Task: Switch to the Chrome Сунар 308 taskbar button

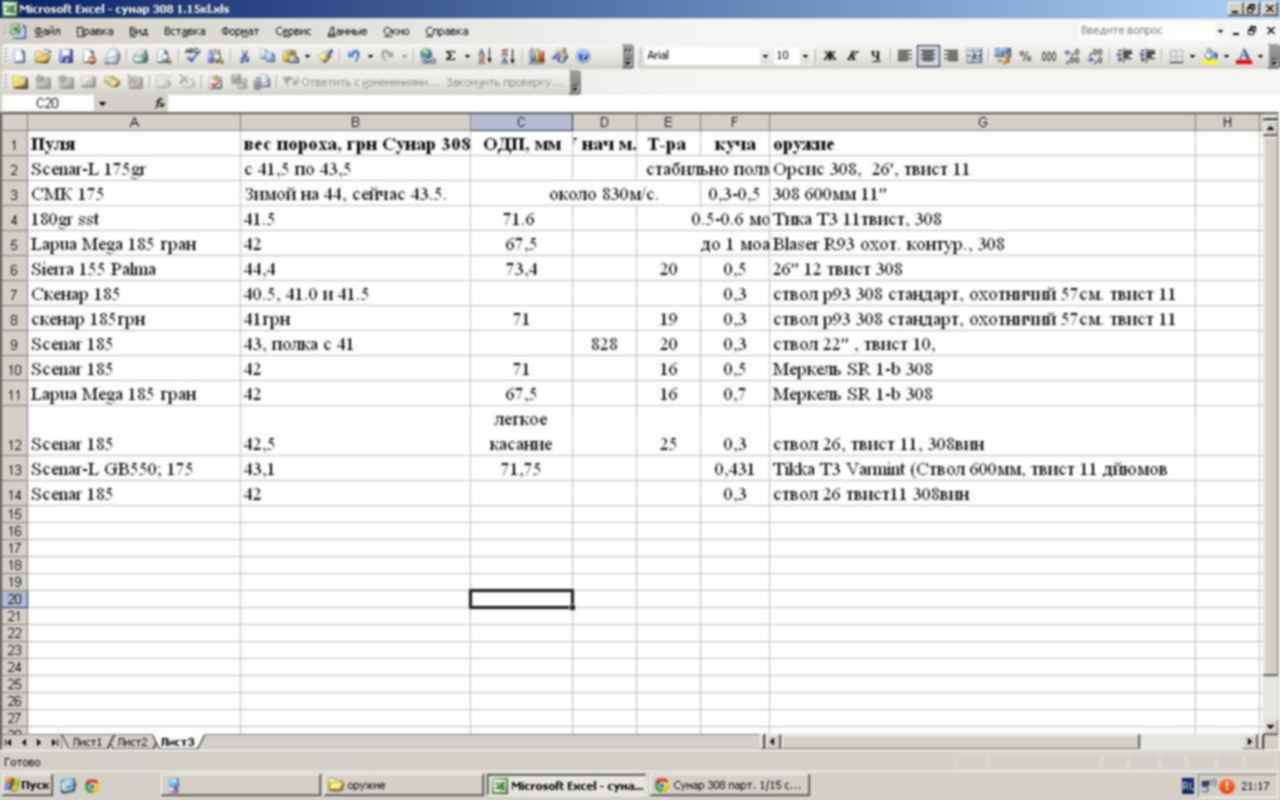Action: [x=730, y=786]
